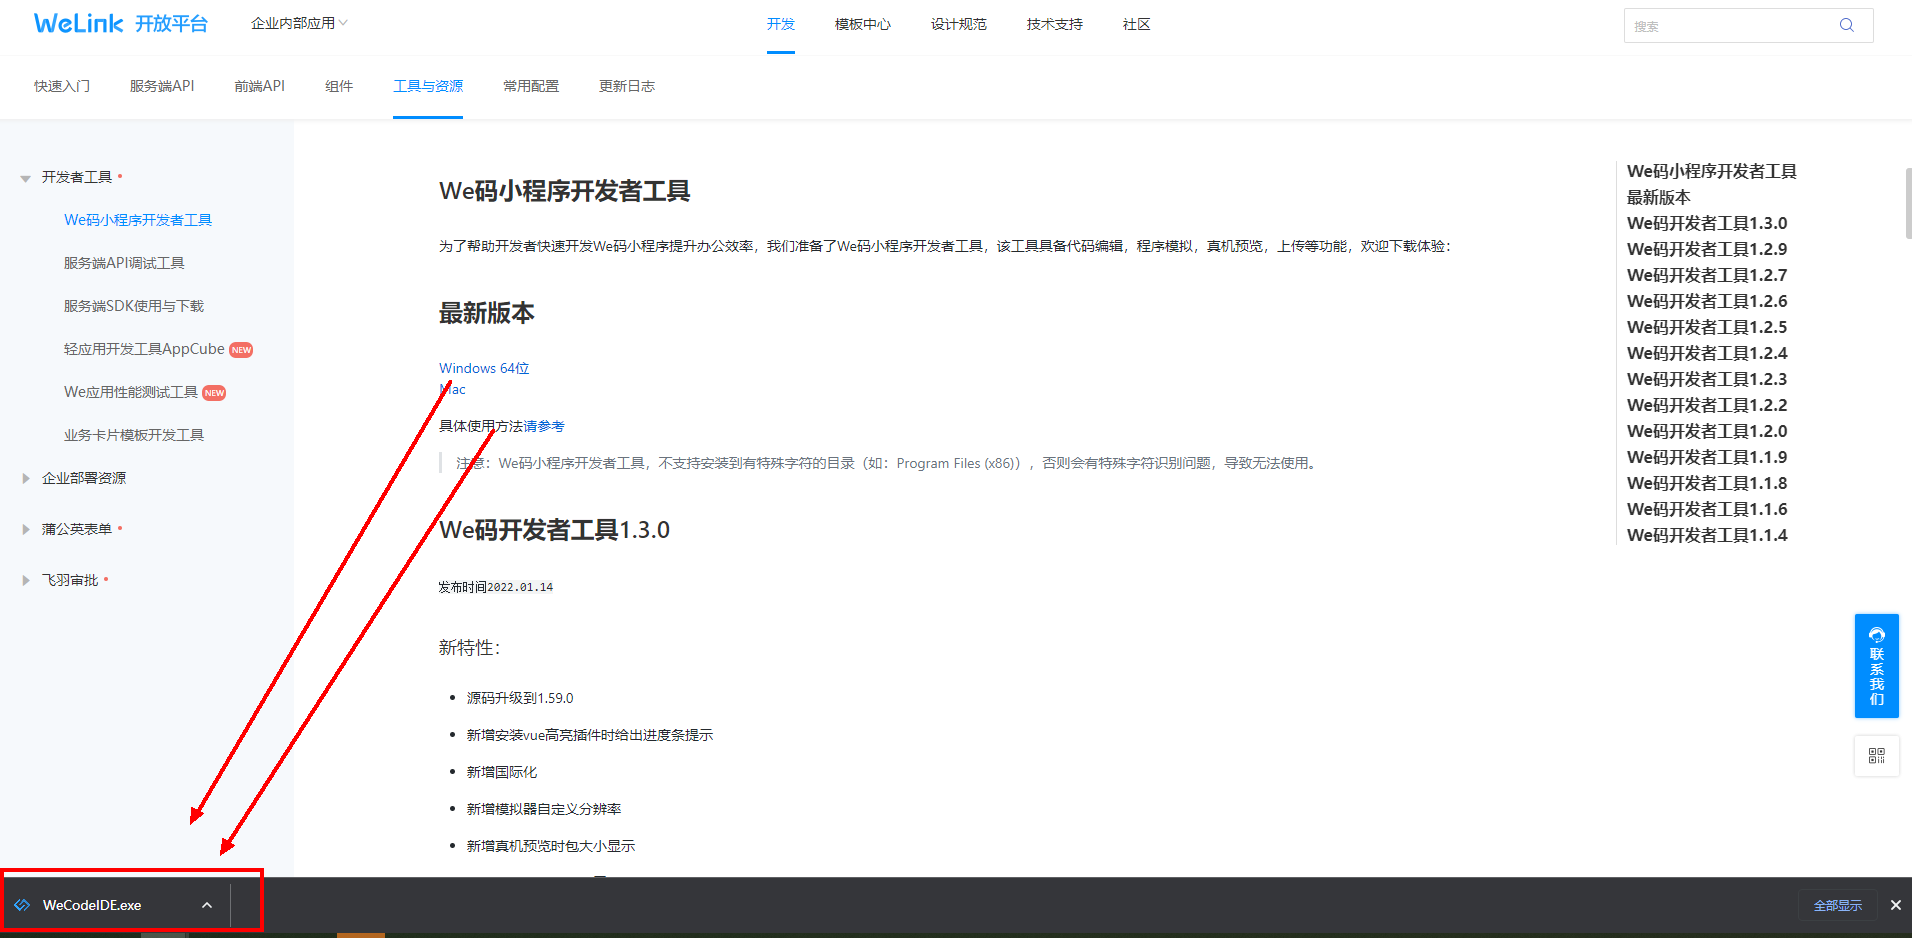Go to the 常用配置 sub-tab
The width and height of the screenshot is (1912, 938).
click(531, 86)
